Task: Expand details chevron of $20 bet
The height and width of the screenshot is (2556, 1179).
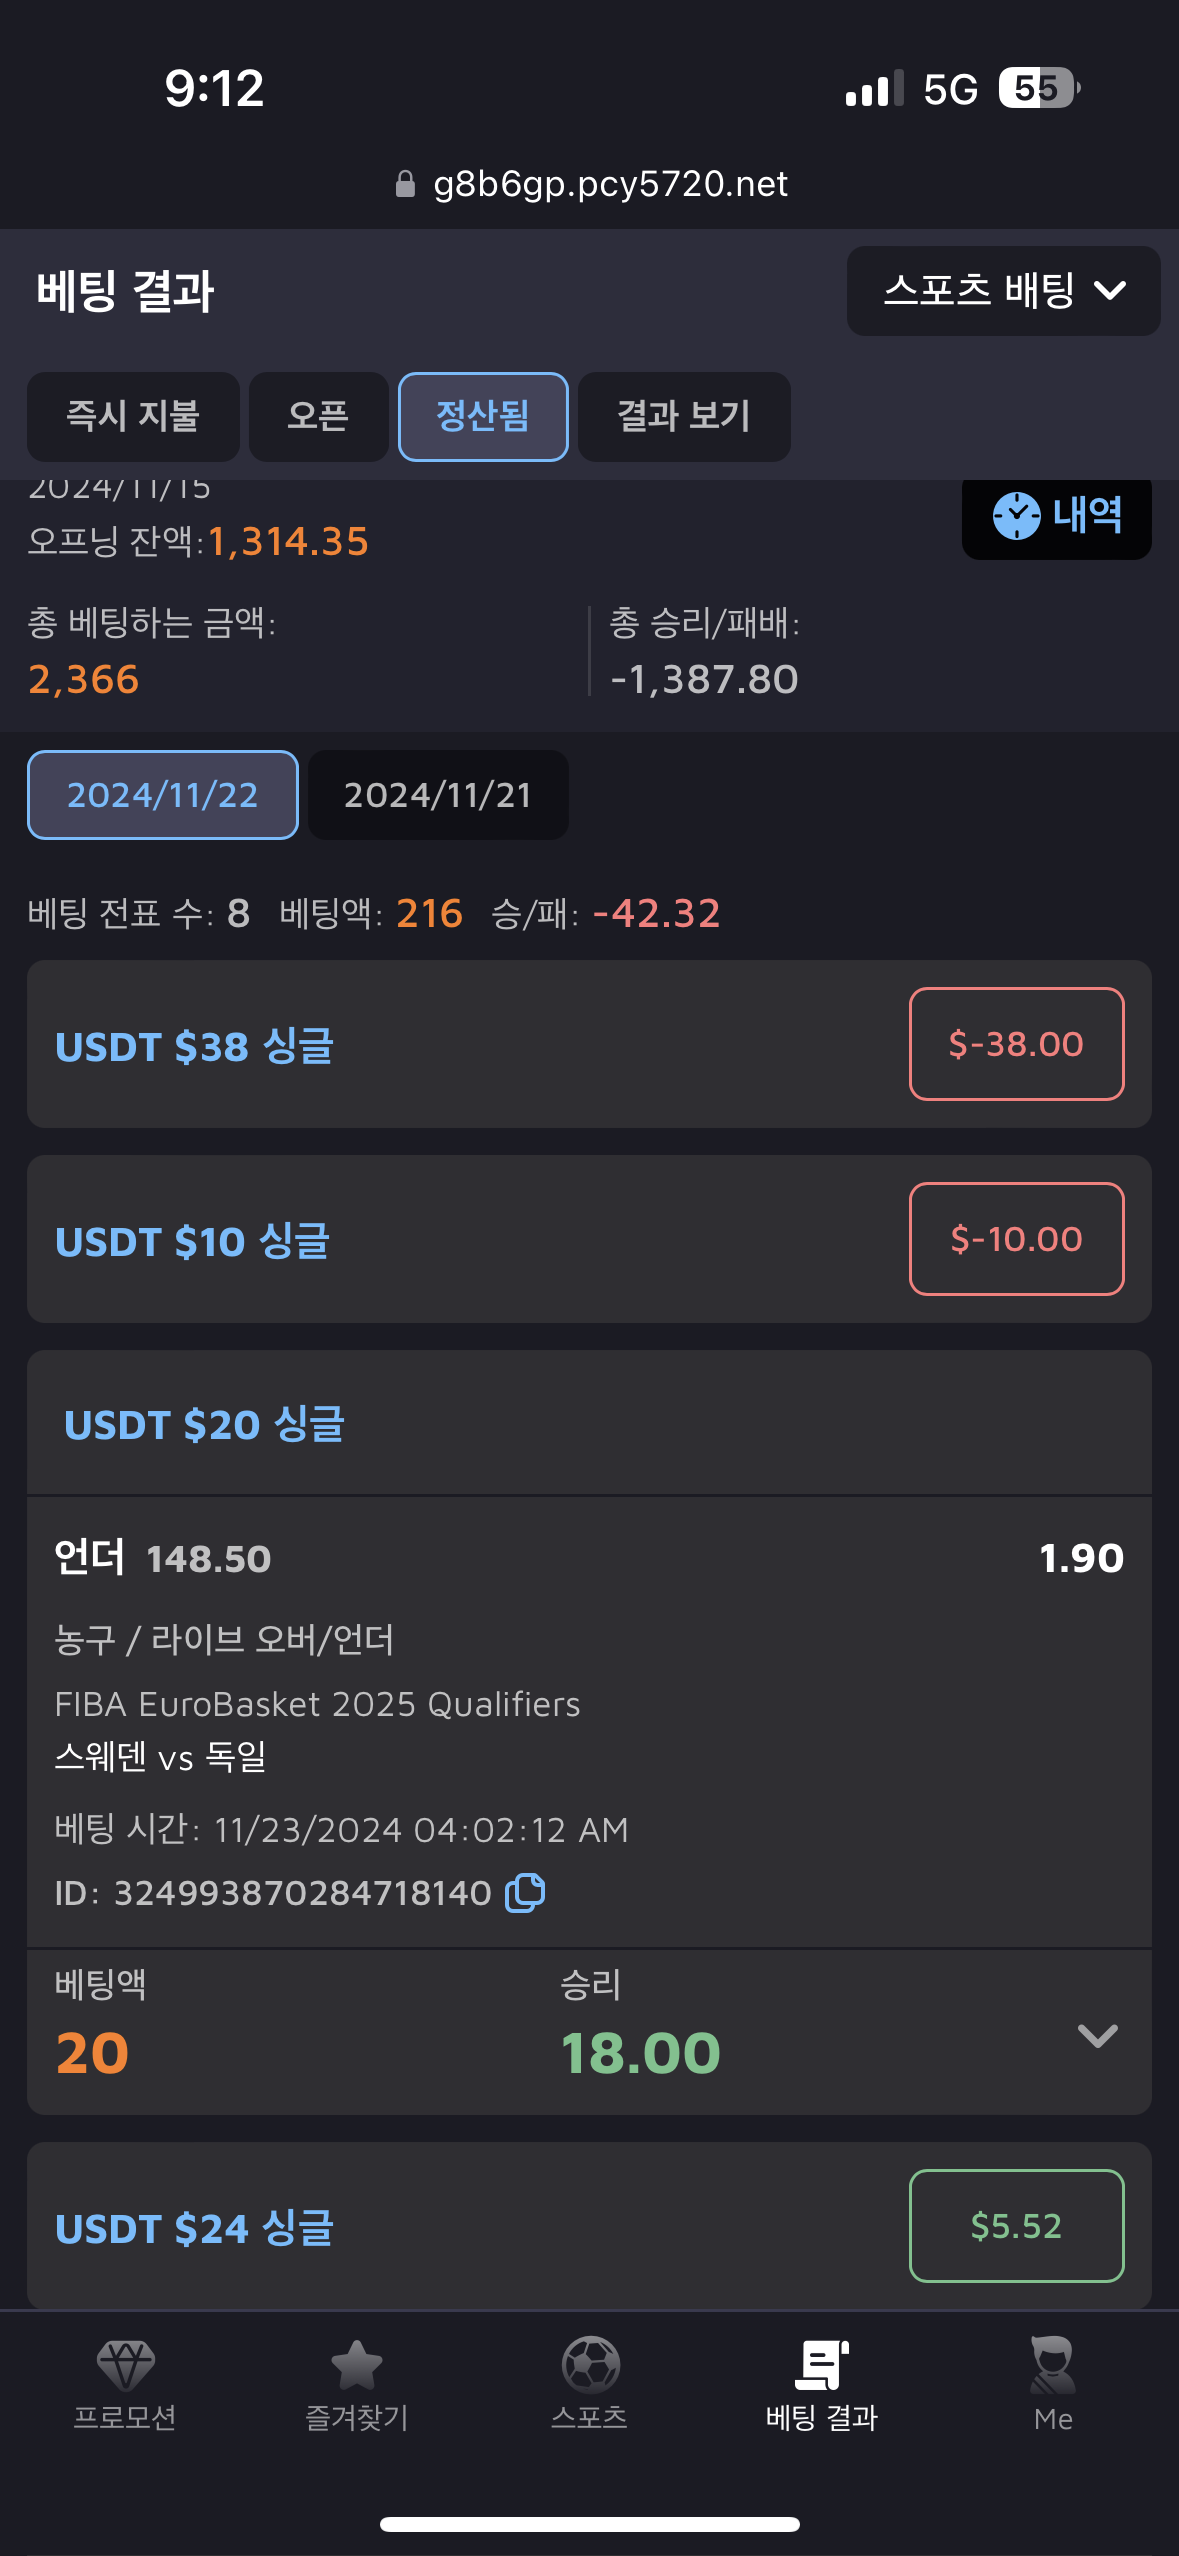Action: tap(1097, 2035)
